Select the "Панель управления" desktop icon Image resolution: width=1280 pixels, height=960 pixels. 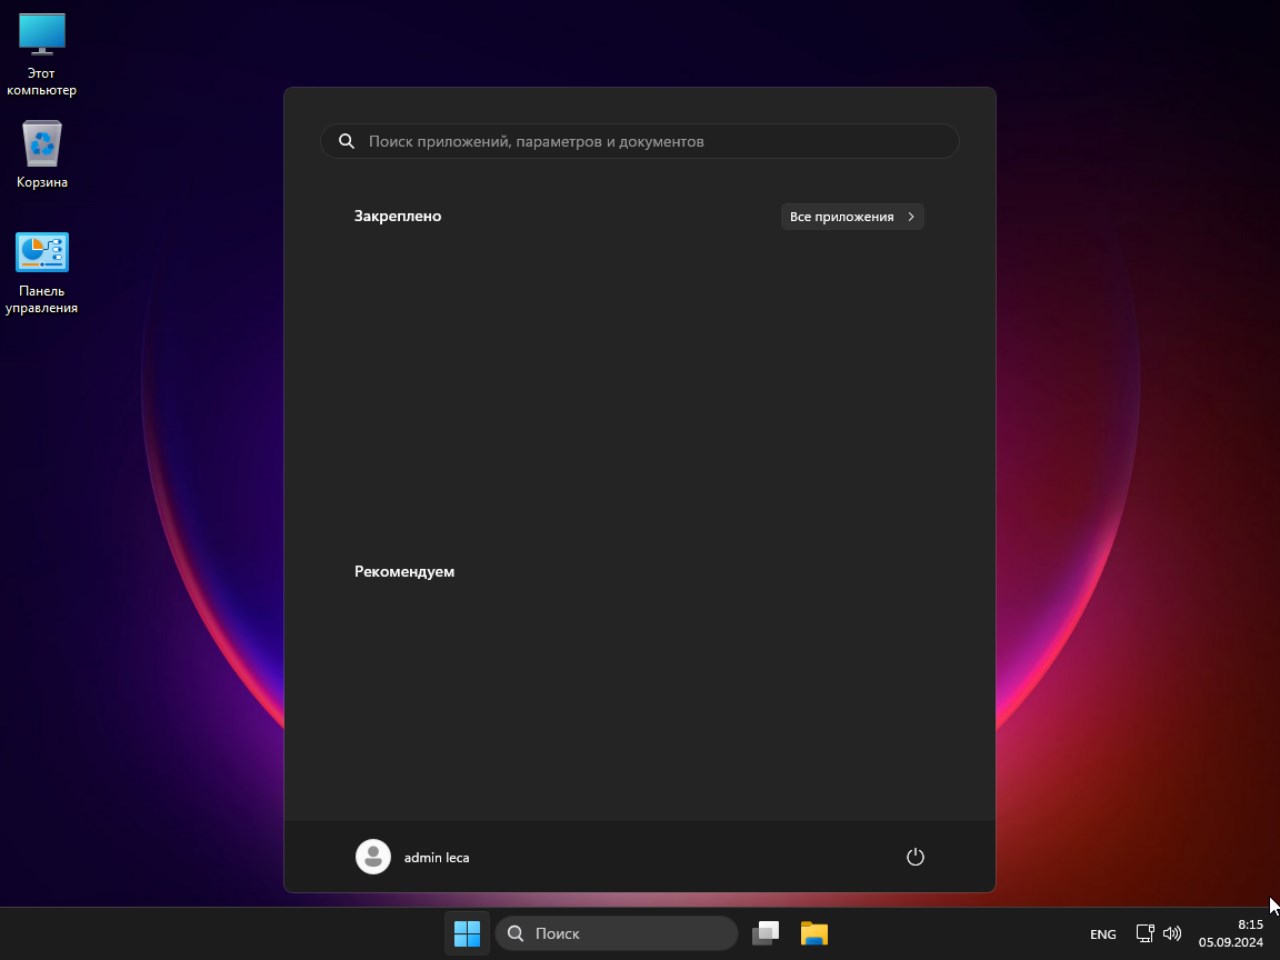pos(42,272)
